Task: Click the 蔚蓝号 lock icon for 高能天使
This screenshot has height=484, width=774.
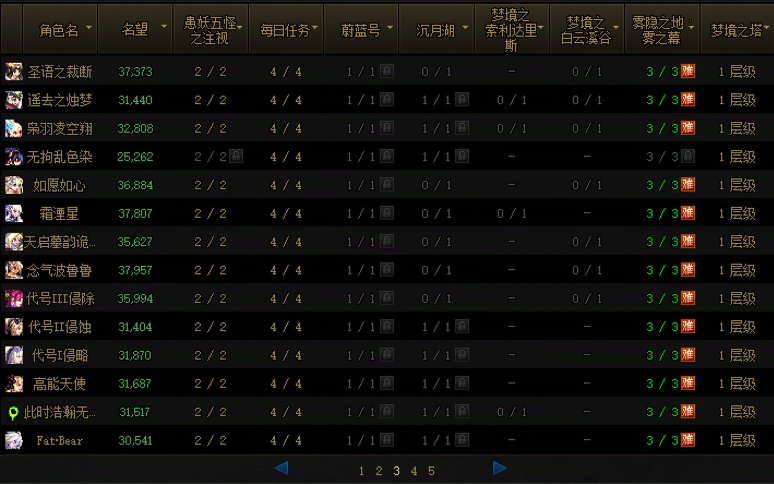Action: pyautogui.click(x=387, y=383)
